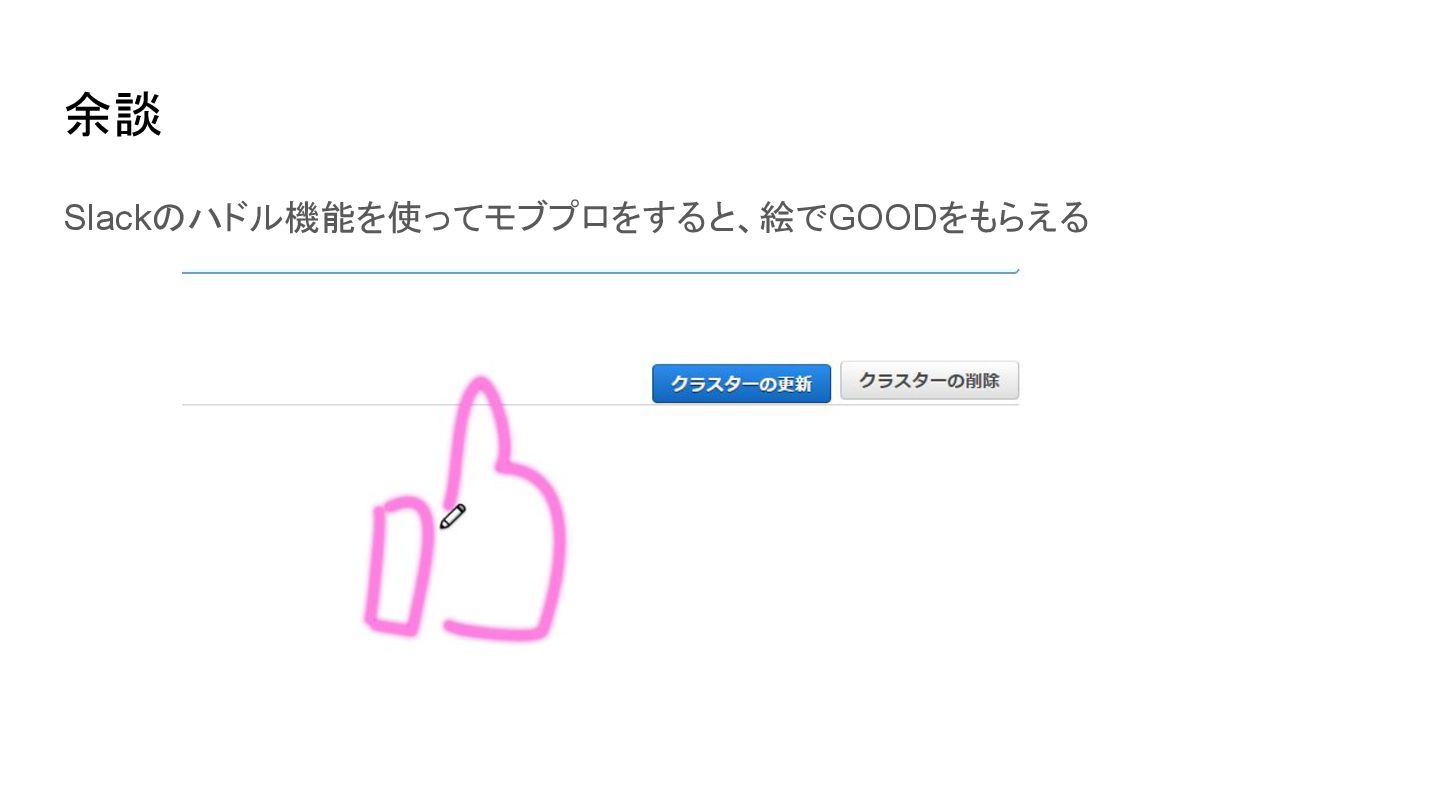
Task: Click the blue line atop the embedded screenshot
Action: [600, 271]
